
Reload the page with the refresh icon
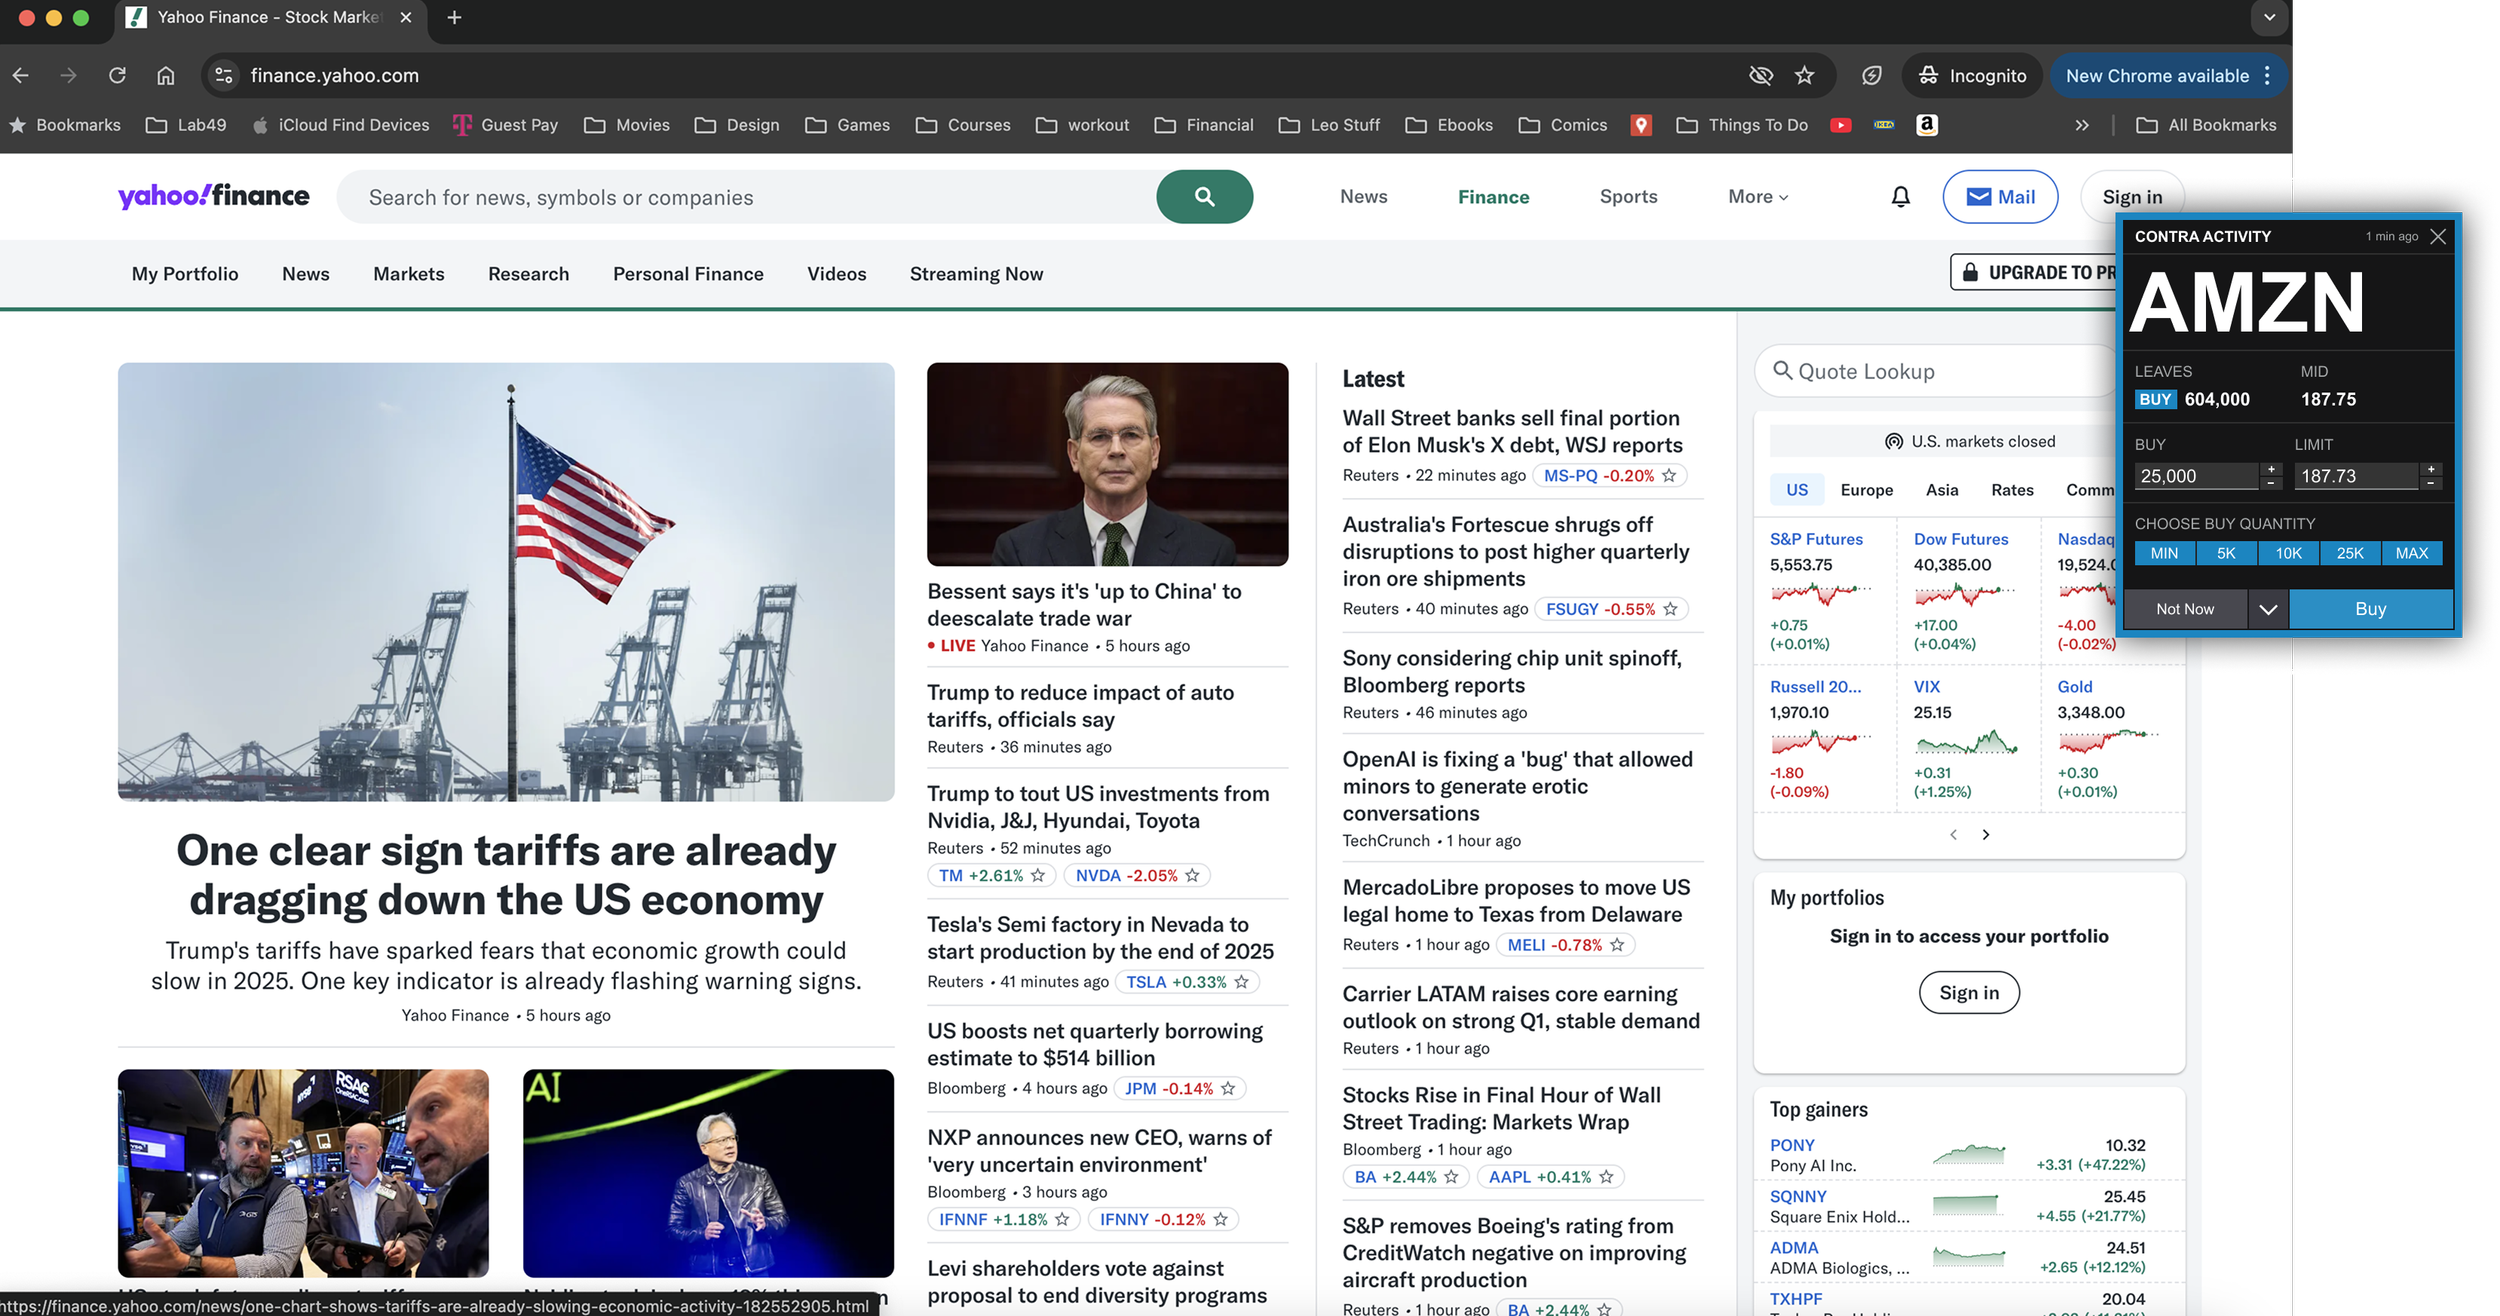click(x=117, y=75)
